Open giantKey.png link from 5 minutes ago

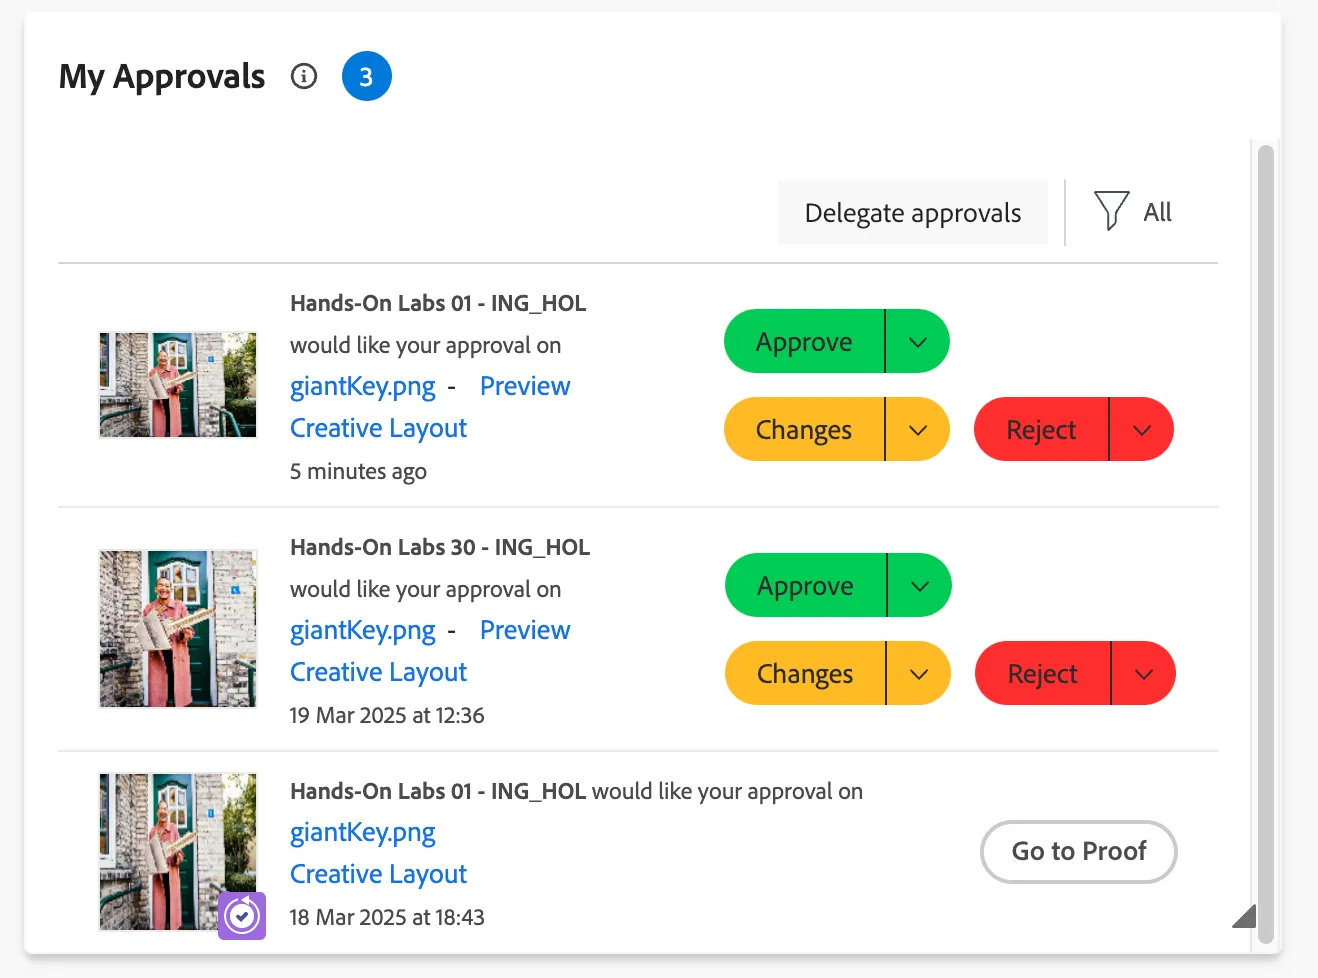(363, 387)
